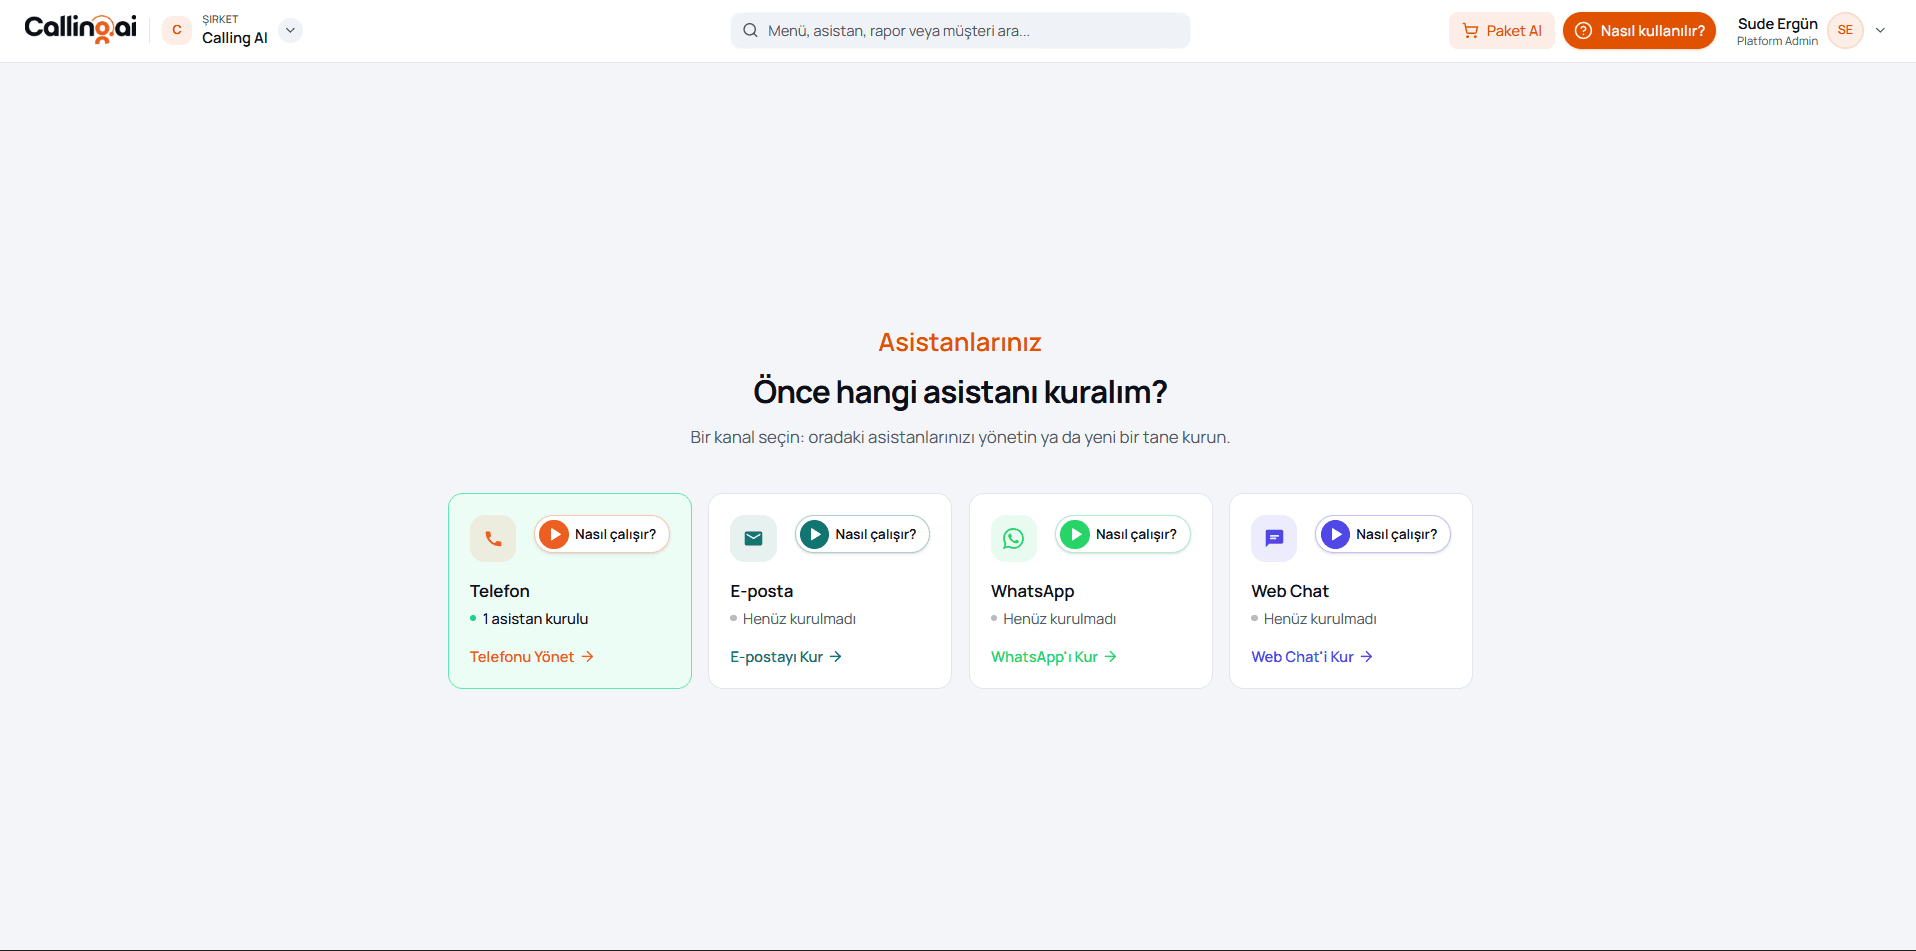Screen dimensions: 1916x951
Task: Click the Telefon phone icon
Action: [x=493, y=538]
